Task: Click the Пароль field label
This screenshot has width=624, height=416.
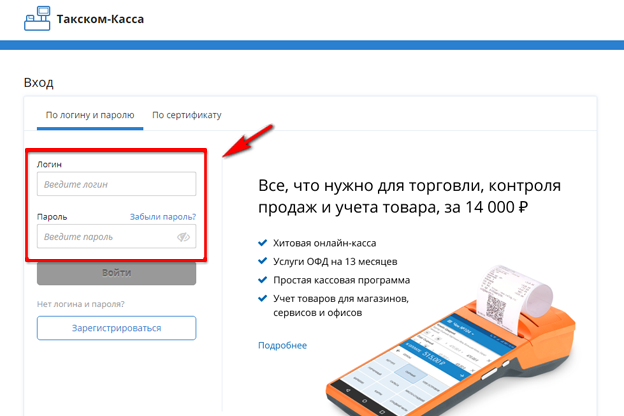Action: click(x=52, y=217)
